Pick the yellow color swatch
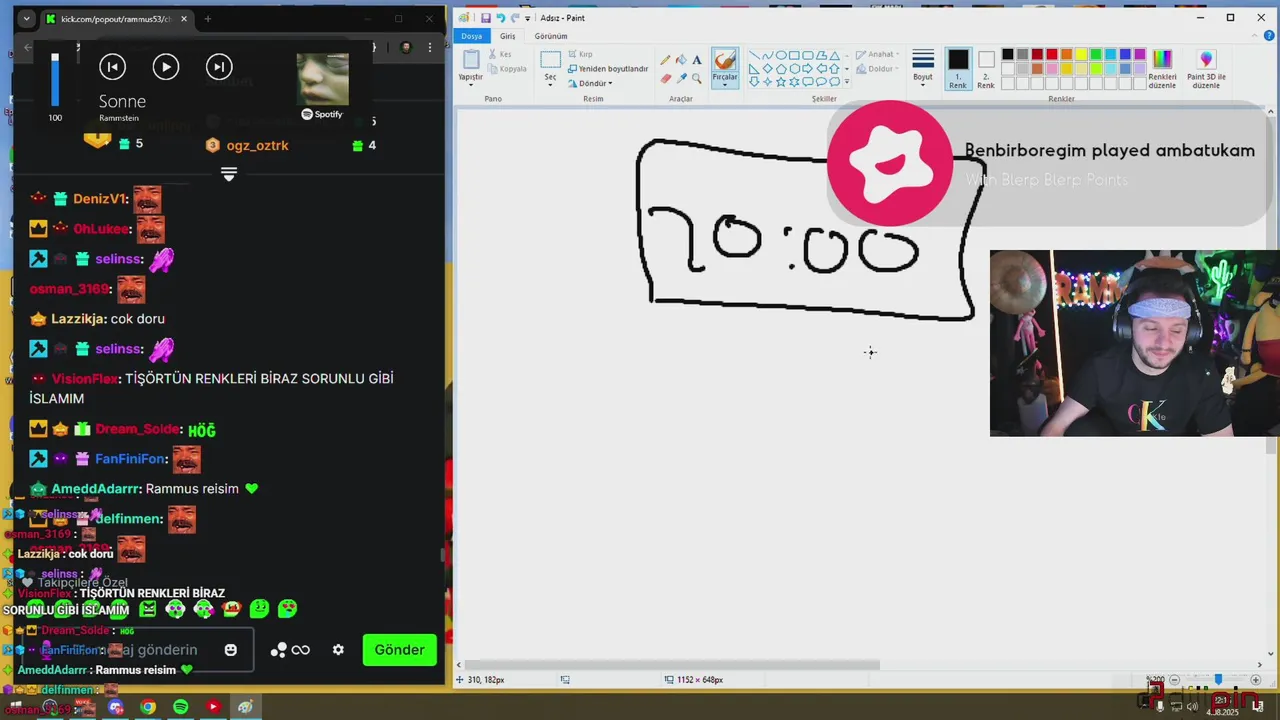Viewport: 1280px width, 720px height. (x=1081, y=54)
